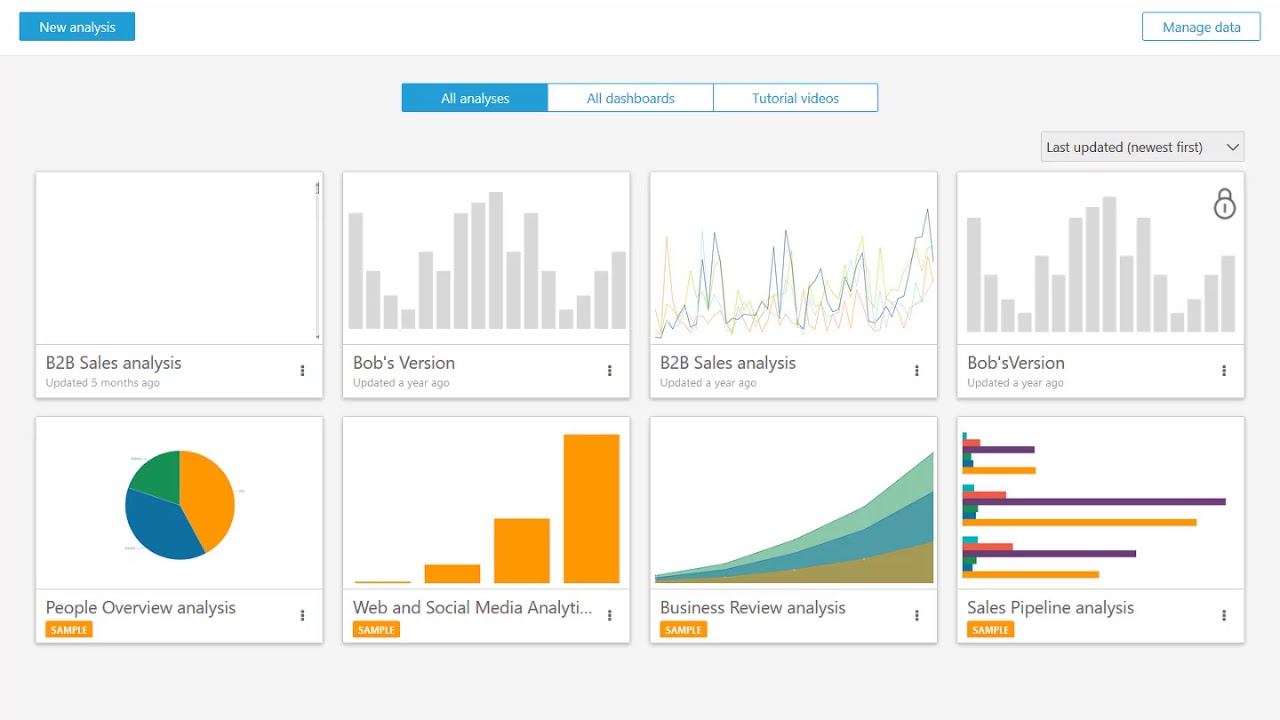Viewport: 1280px width, 720px height.
Task: Open the B2B Sales line chart thumbnail
Action: [x=793, y=259]
